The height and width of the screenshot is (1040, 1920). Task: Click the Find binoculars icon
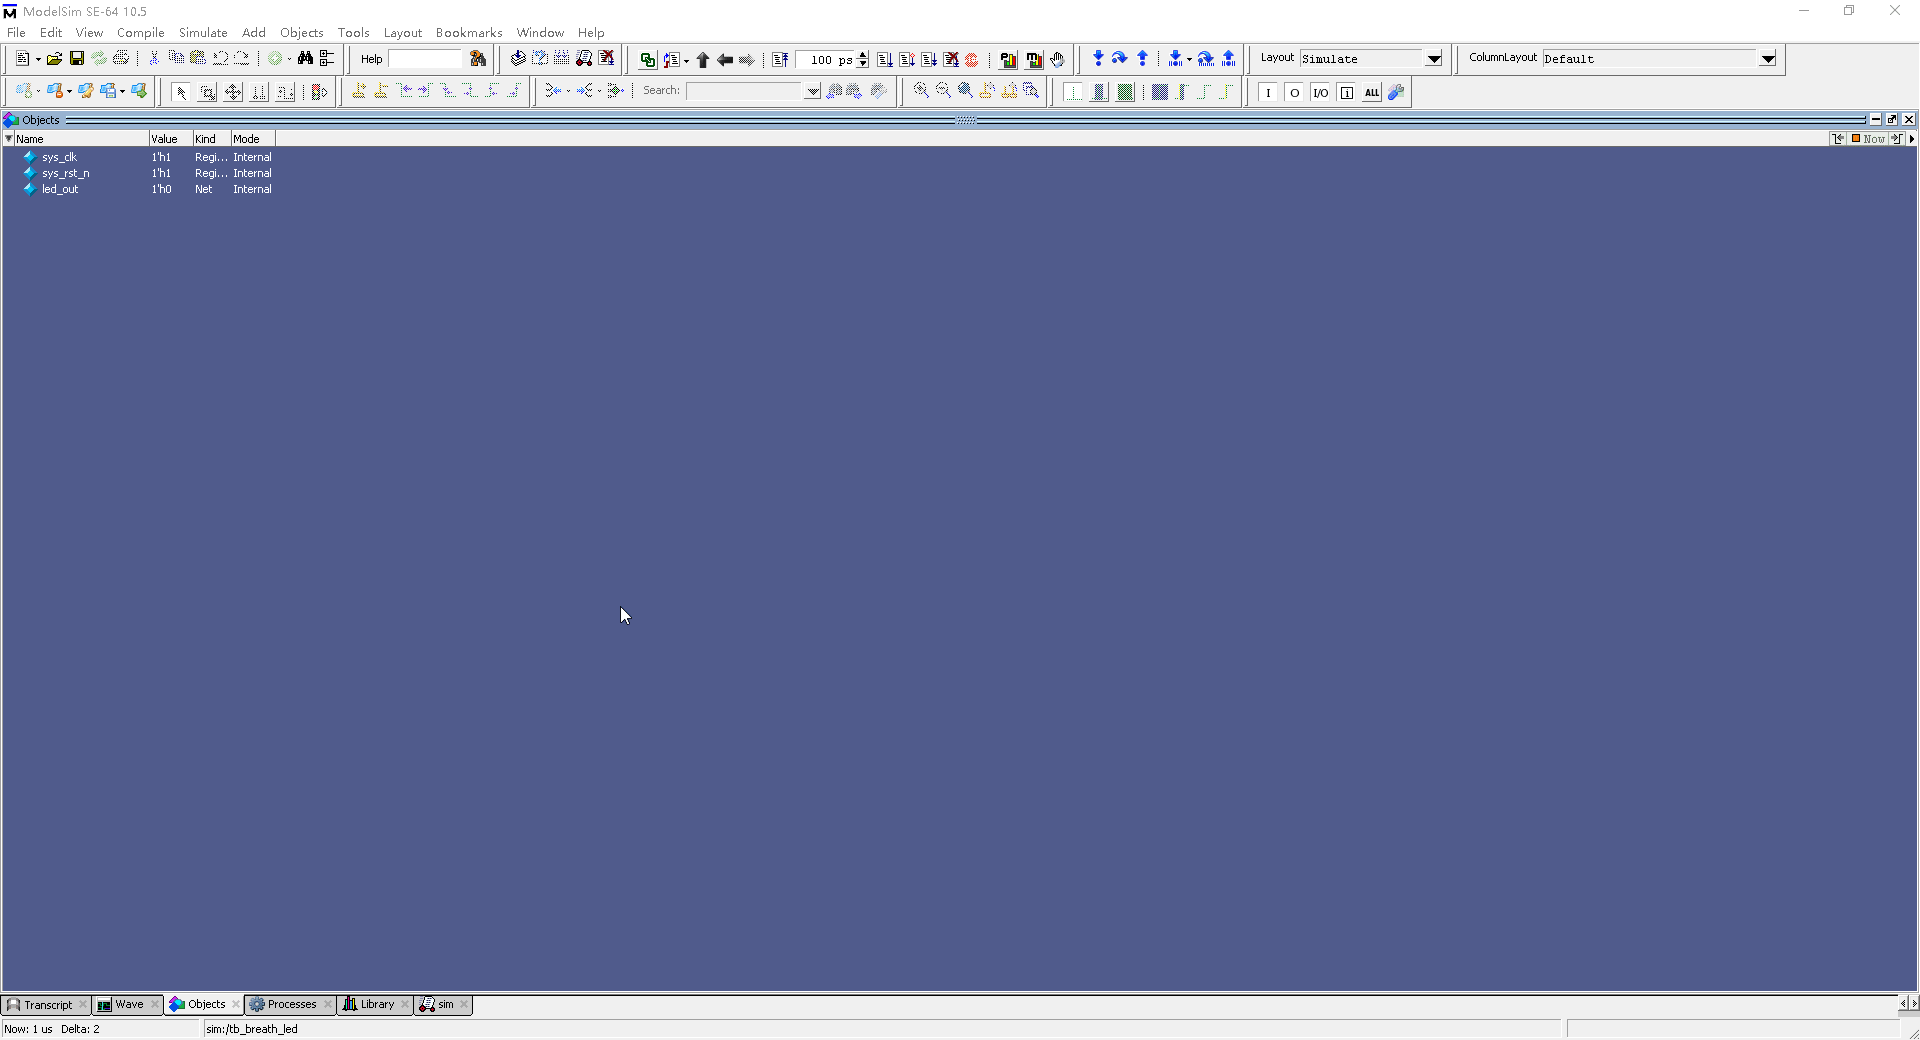305,59
